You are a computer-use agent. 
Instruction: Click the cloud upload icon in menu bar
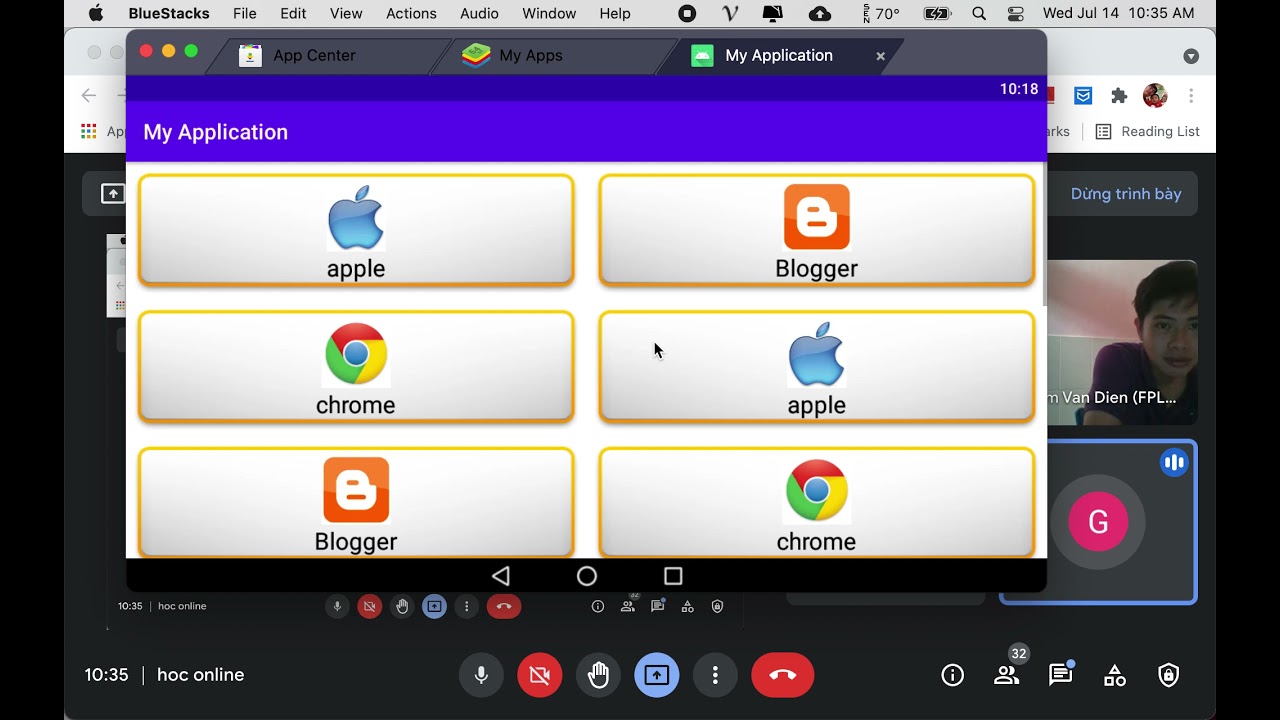click(x=820, y=13)
